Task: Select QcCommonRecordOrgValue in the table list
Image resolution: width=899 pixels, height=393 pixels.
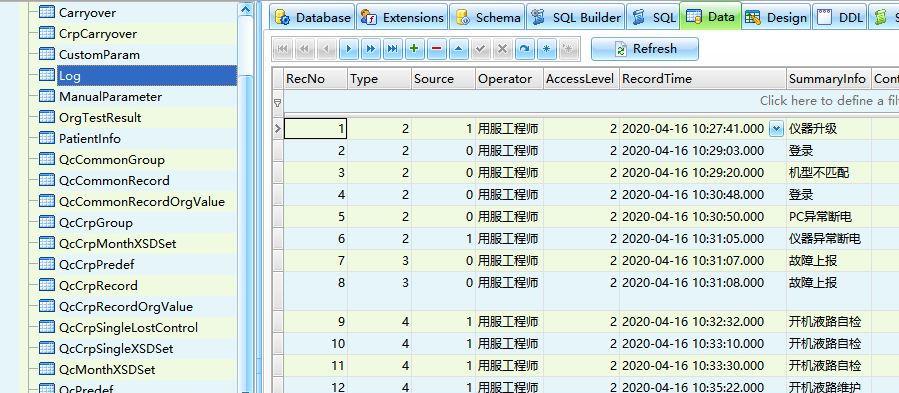Action: (142, 201)
